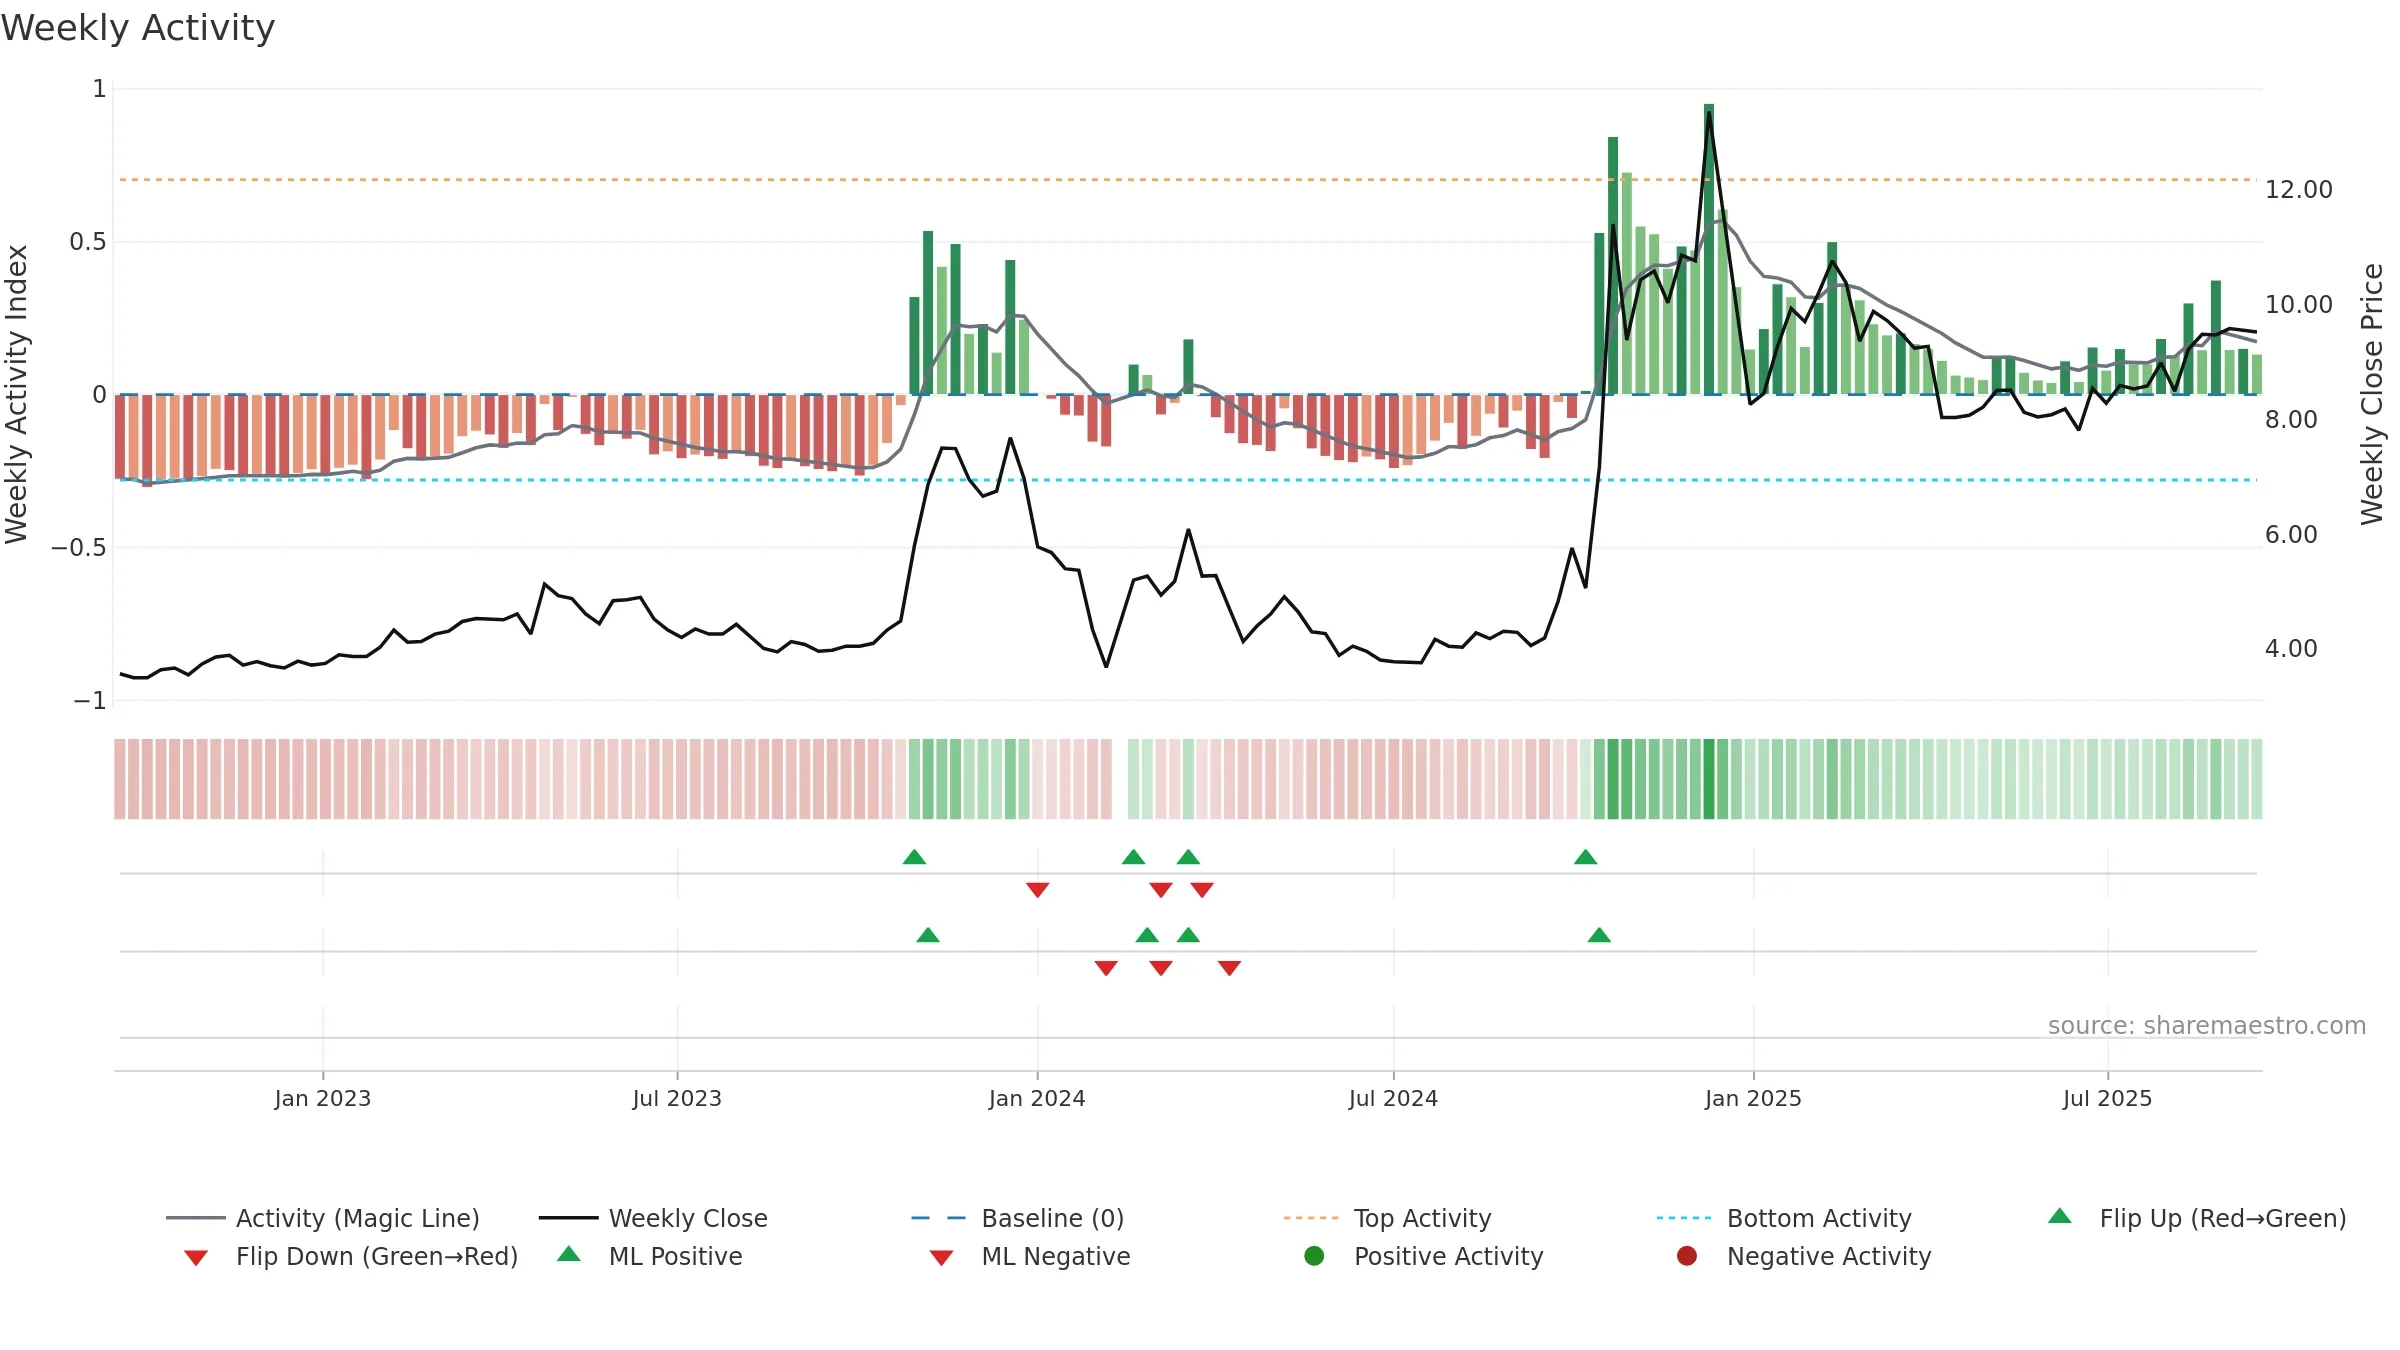Screen dimensions: 2400x1350
Task: Click the Jan 2025 axis label
Action: tap(1753, 1098)
